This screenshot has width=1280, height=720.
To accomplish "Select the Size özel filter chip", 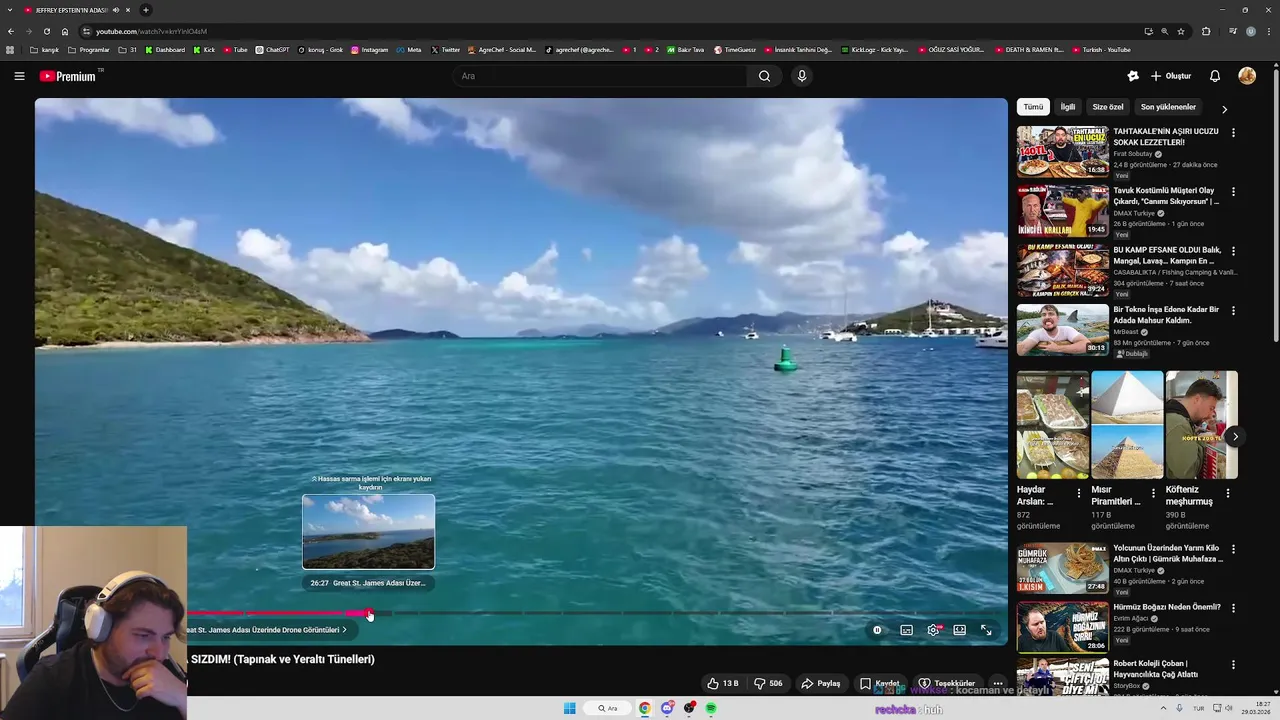I will click(x=1108, y=107).
